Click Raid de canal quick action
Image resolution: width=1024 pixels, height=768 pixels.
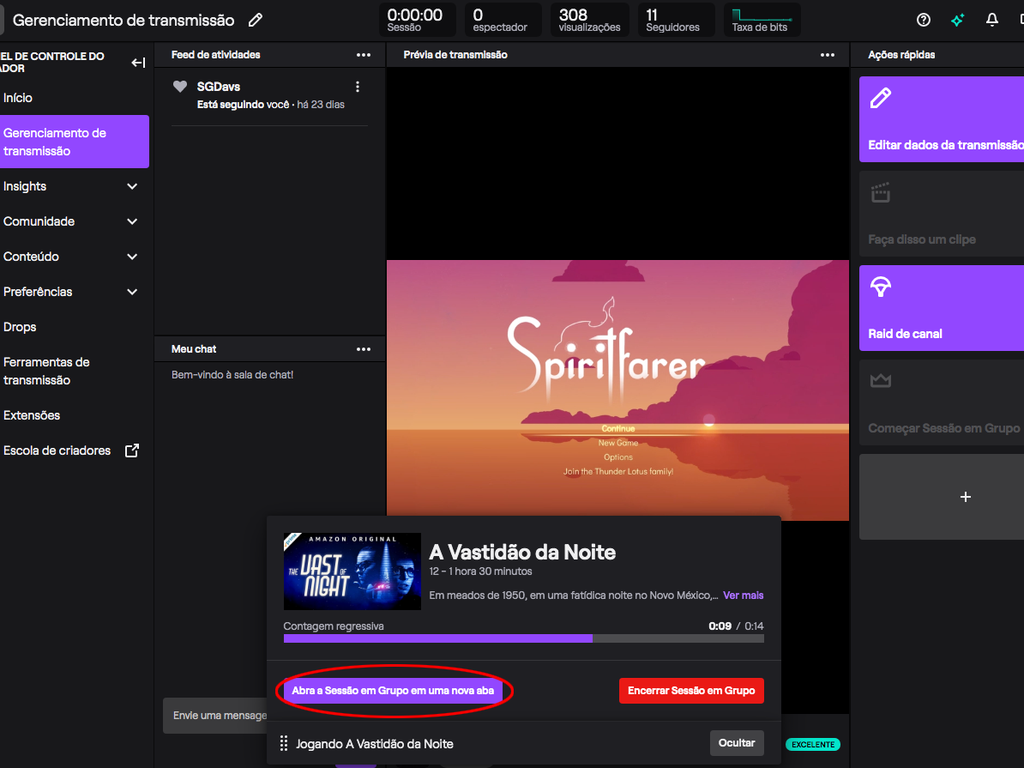click(x=942, y=308)
